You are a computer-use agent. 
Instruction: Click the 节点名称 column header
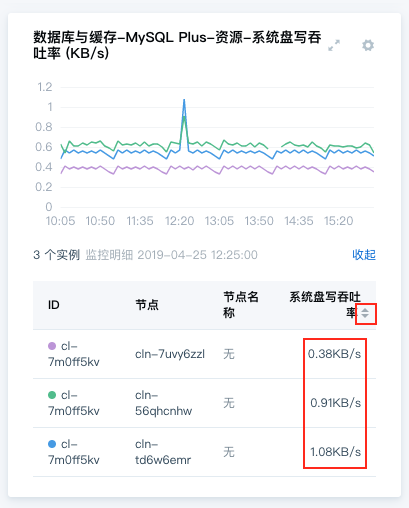tap(241, 305)
